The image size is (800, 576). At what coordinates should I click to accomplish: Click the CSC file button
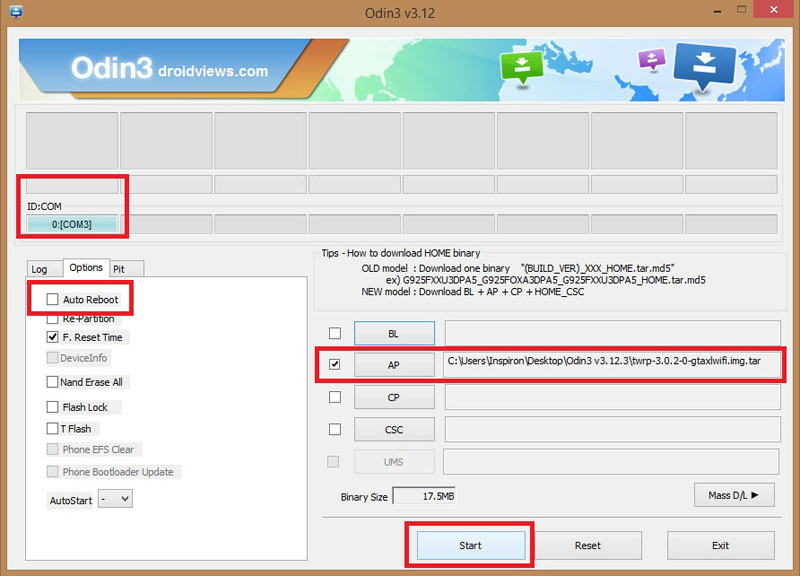[x=394, y=430]
